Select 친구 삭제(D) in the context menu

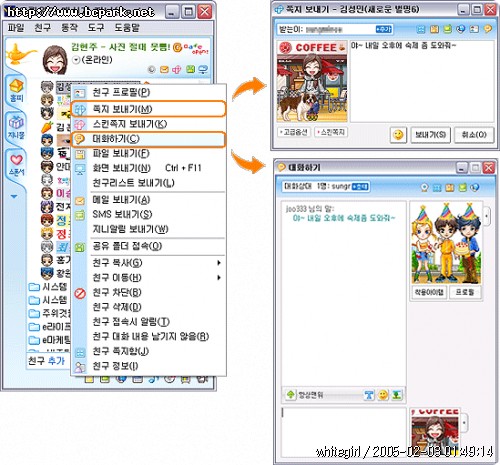click(x=148, y=307)
